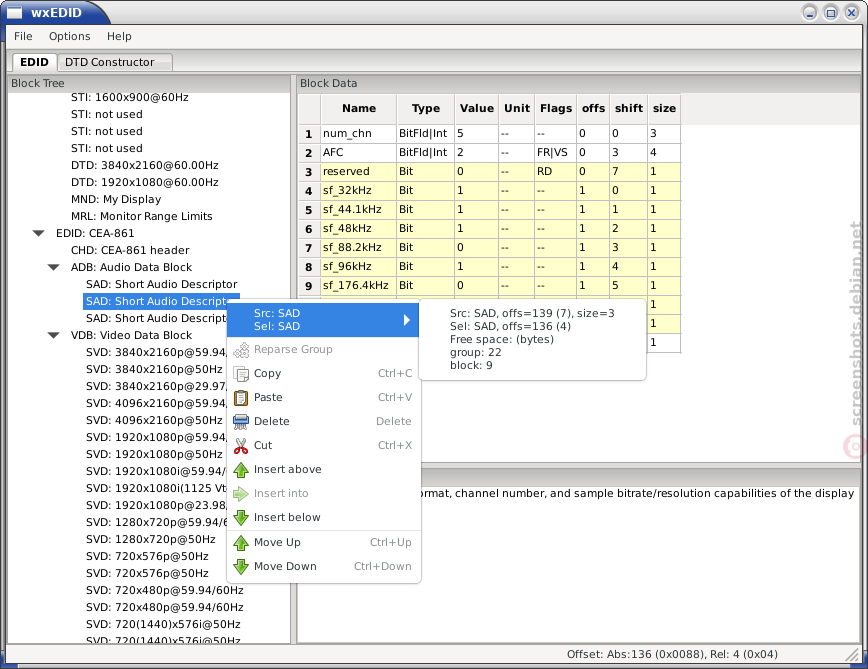Select SVD: 1280x720p@50Hz tree item

click(x=151, y=540)
